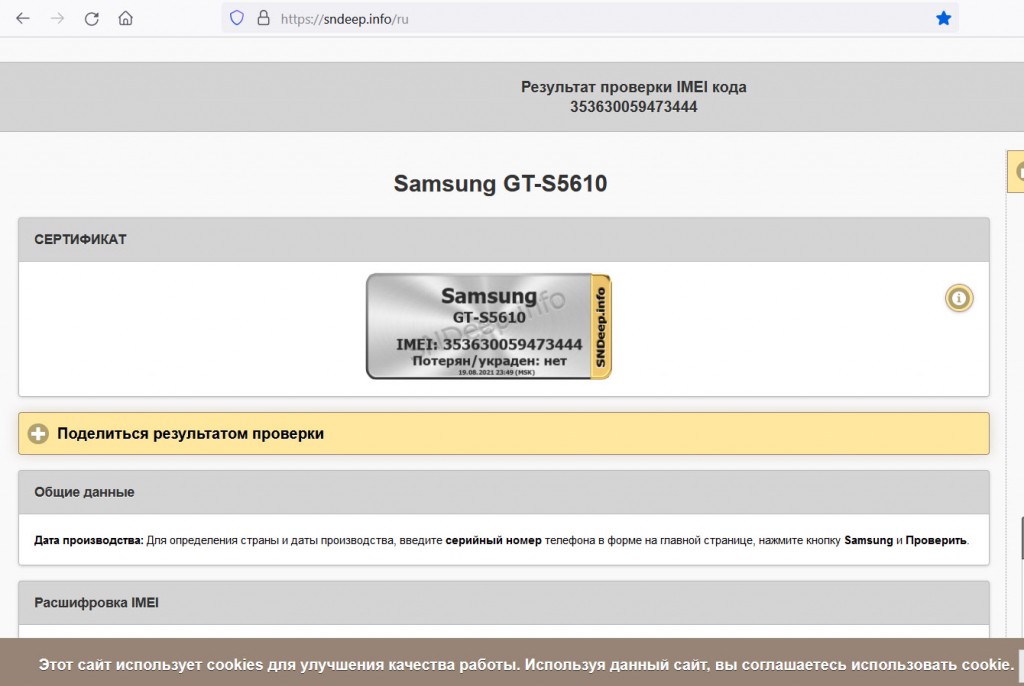Open the Samsung GT-S5610 certificate image
This screenshot has height=686, width=1024.
[488, 327]
